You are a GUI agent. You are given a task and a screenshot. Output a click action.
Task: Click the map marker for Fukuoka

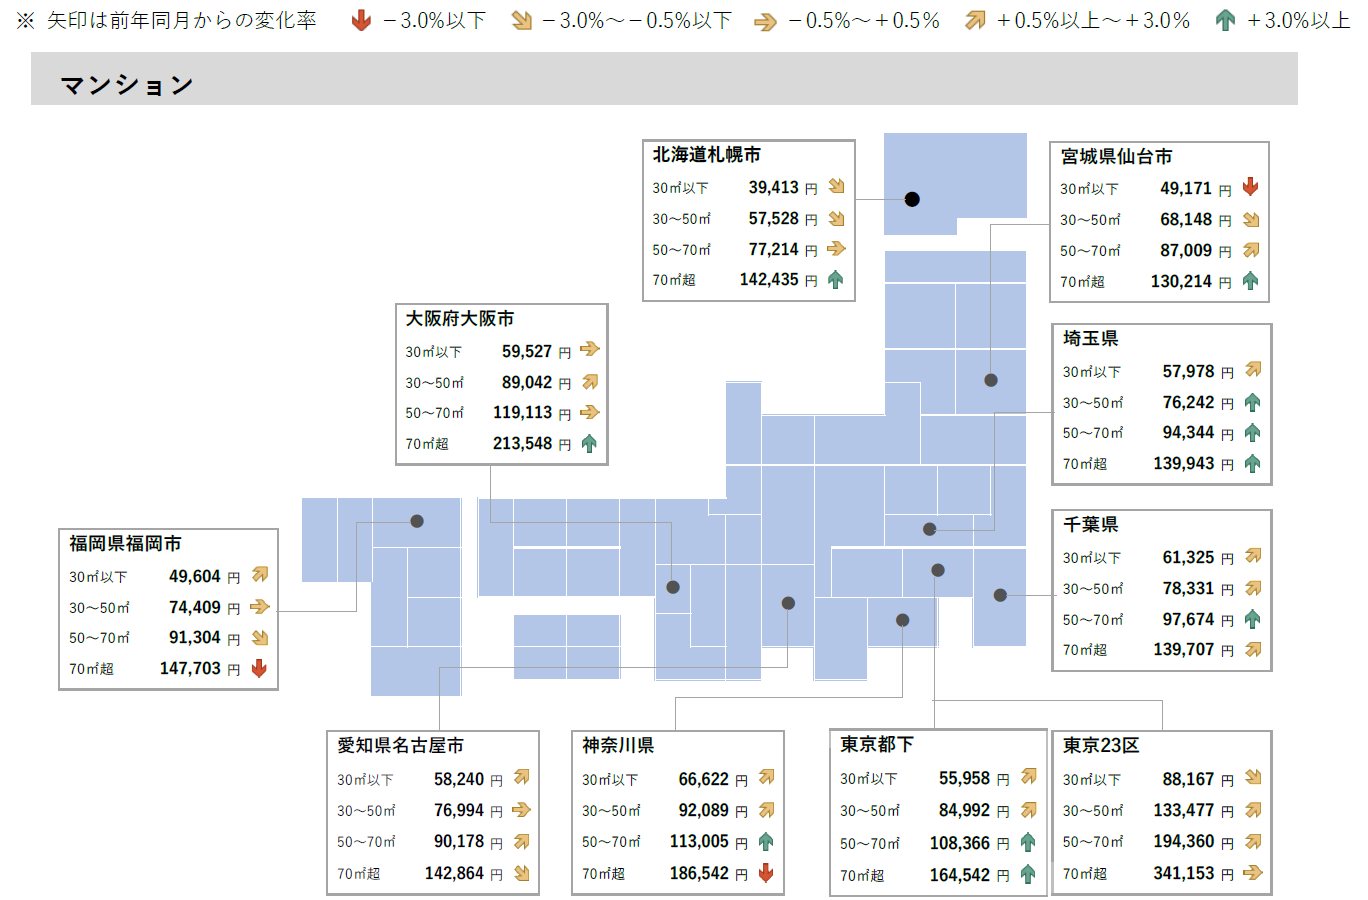[417, 520]
